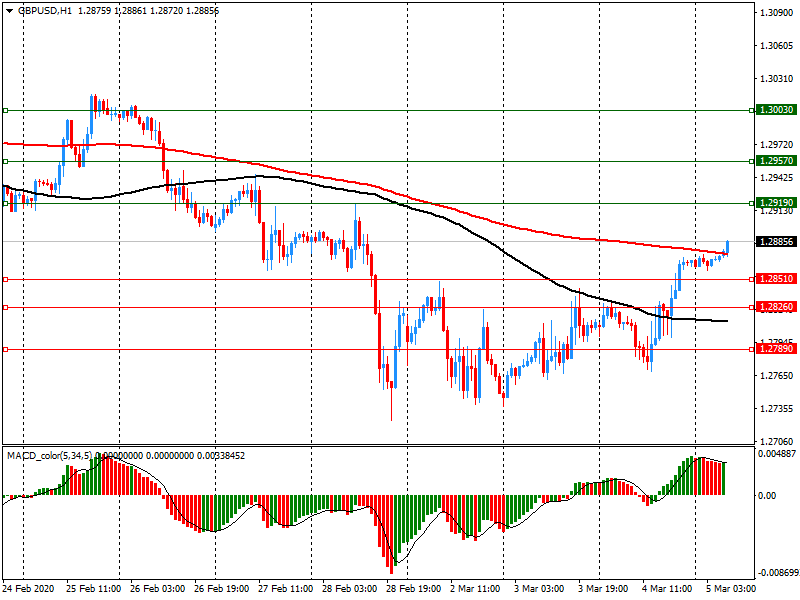Click the 1.27355 price scale value
Viewport: 800px width, 600px height.
coord(777,409)
